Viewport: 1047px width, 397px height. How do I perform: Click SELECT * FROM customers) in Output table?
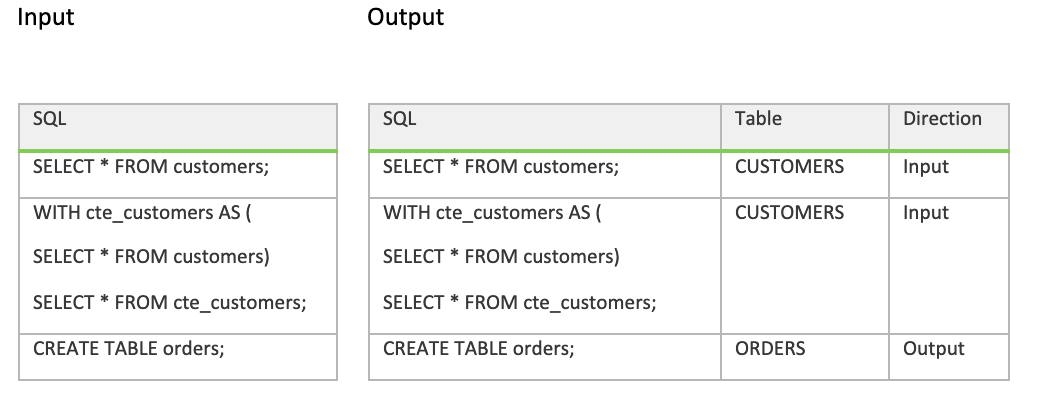pyautogui.click(x=501, y=257)
